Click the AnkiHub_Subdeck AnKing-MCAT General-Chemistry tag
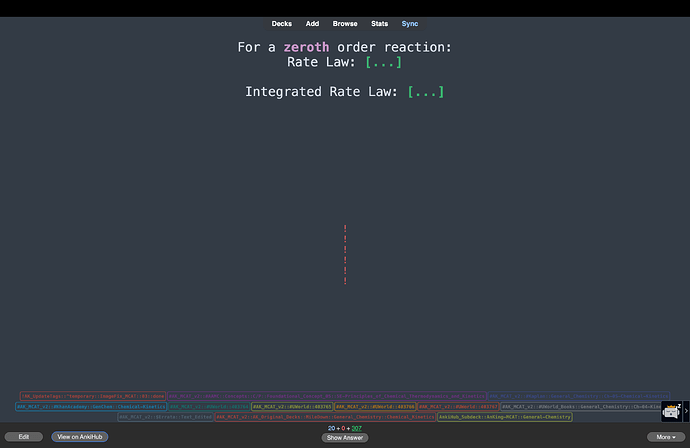Screen dimensions: 690x448 505,417
